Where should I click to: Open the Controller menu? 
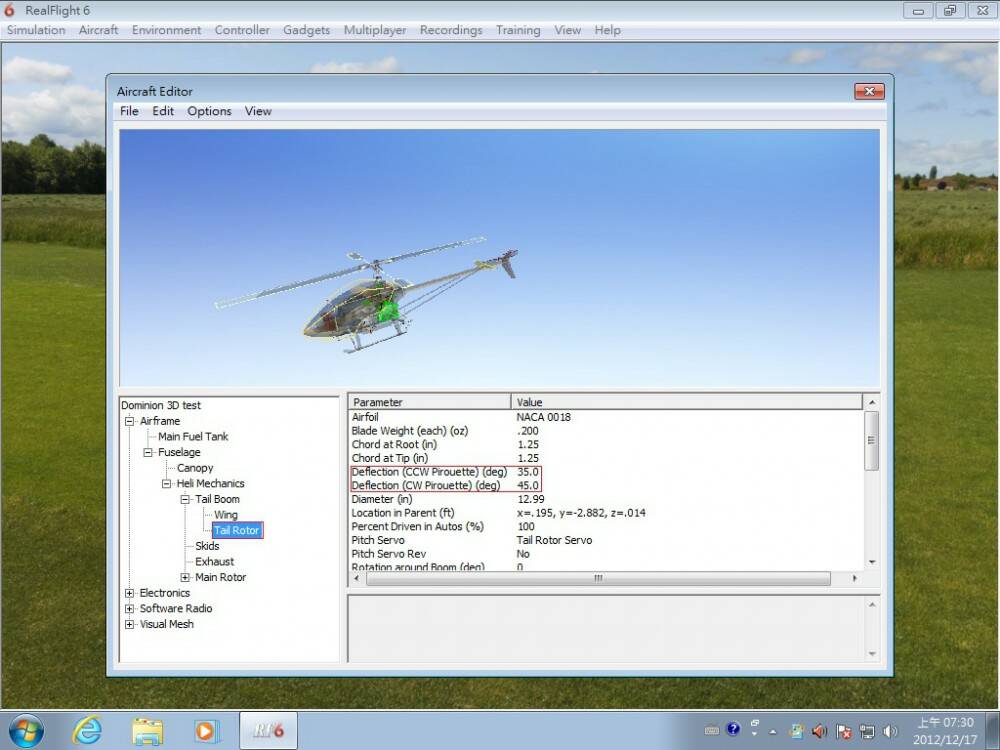pyautogui.click(x=242, y=30)
